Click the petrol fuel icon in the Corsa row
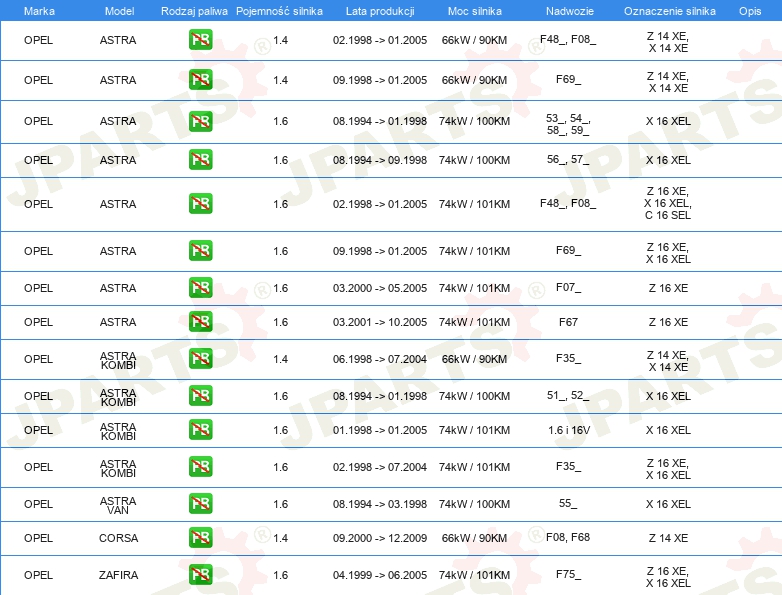Viewport: 782px width, 595px height. [200, 538]
